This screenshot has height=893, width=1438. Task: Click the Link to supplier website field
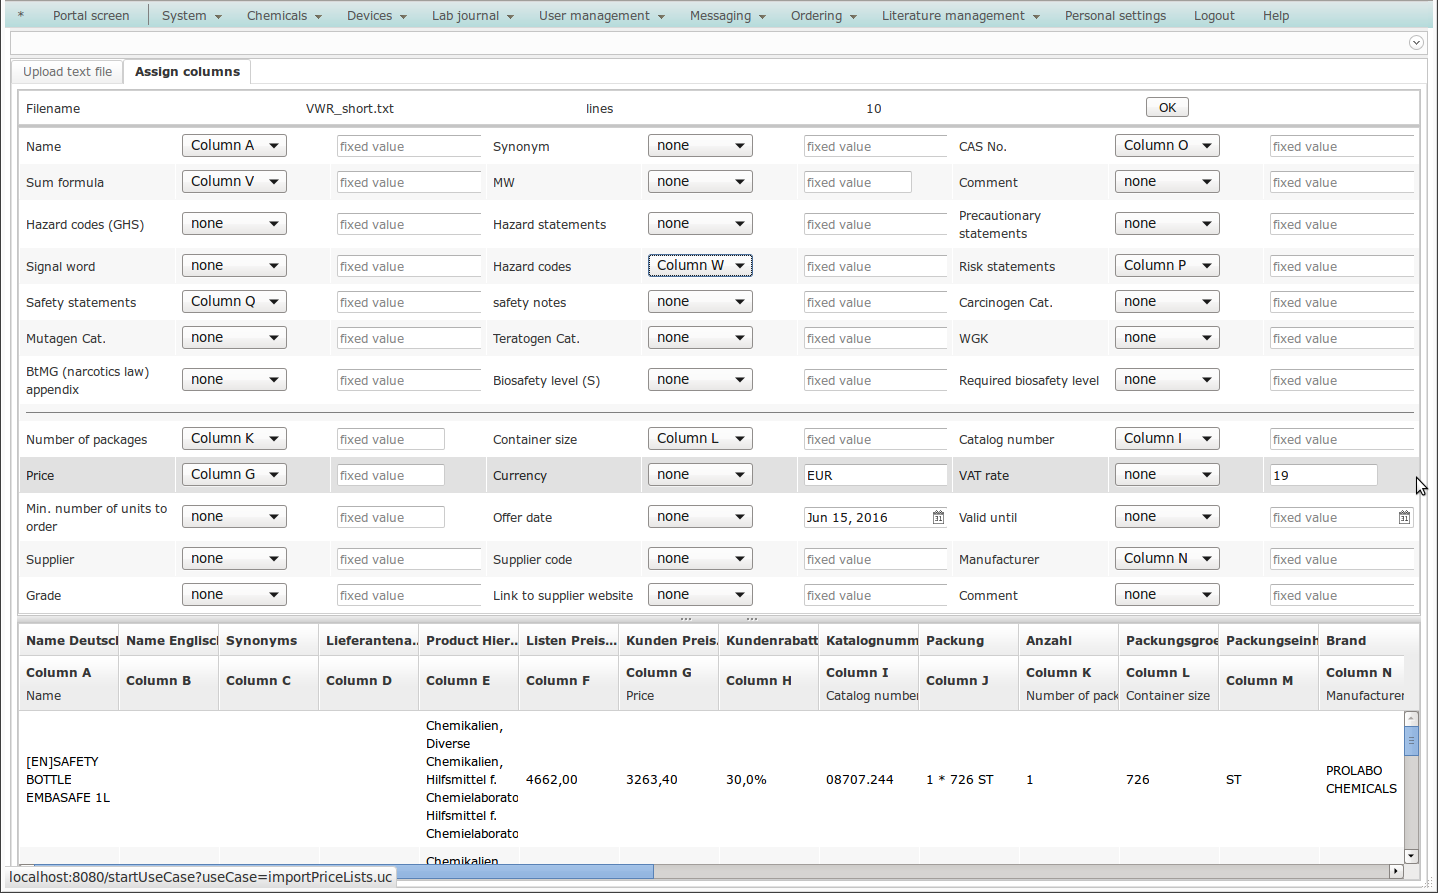tap(875, 595)
